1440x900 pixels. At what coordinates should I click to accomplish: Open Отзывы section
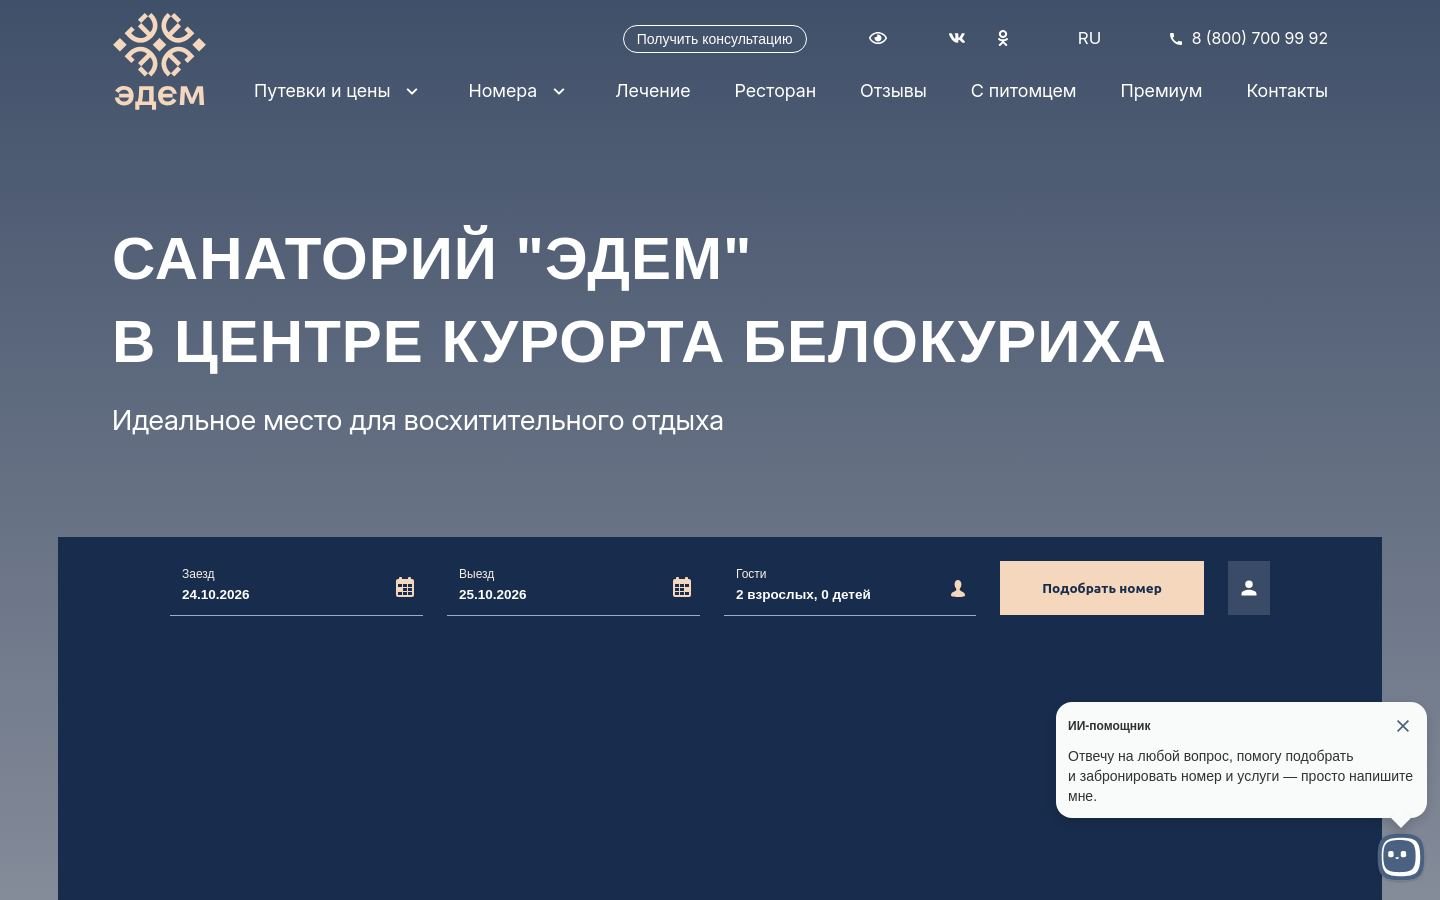(x=893, y=91)
